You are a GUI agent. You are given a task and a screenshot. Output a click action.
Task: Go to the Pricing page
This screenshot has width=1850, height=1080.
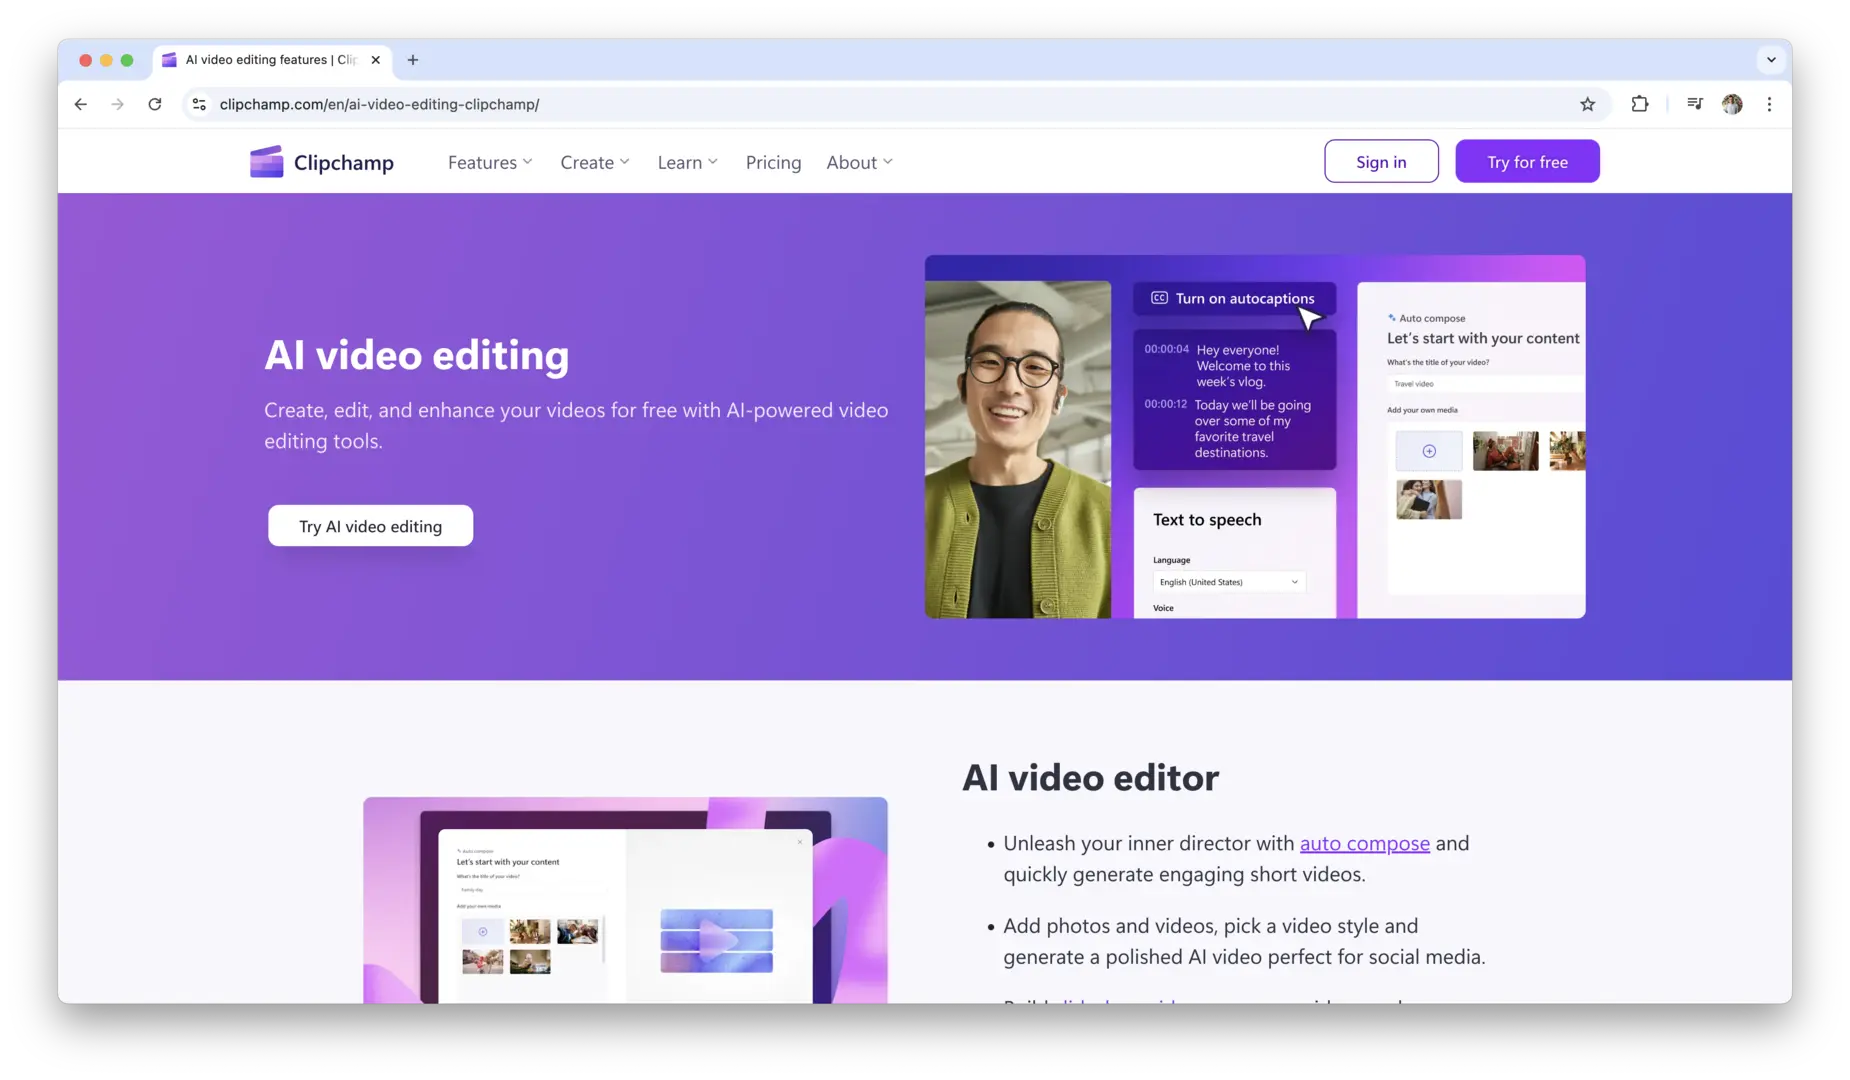click(x=773, y=162)
